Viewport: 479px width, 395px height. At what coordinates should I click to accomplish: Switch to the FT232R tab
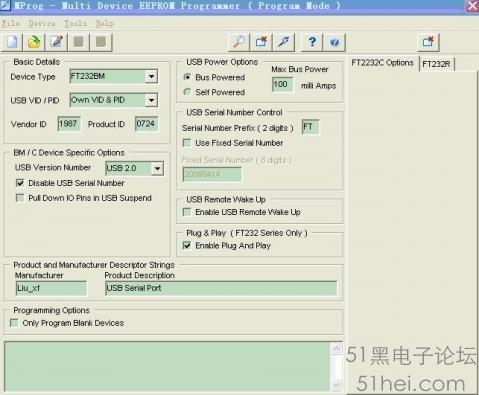click(436, 64)
